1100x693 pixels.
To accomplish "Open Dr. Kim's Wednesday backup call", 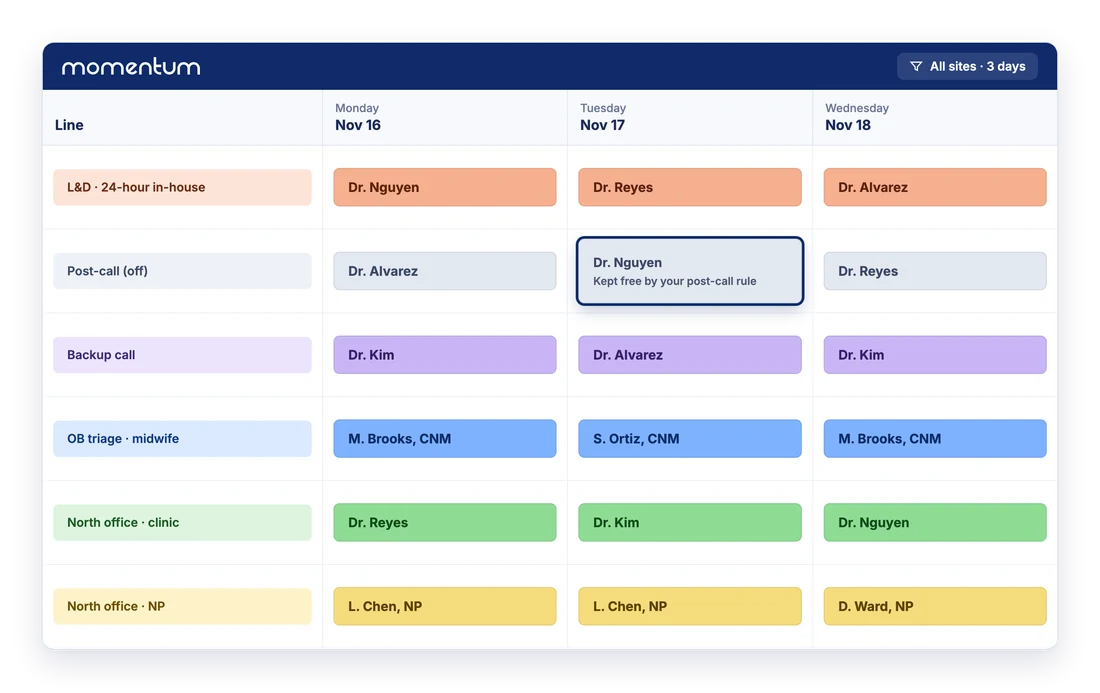I will [x=934, y=355].
